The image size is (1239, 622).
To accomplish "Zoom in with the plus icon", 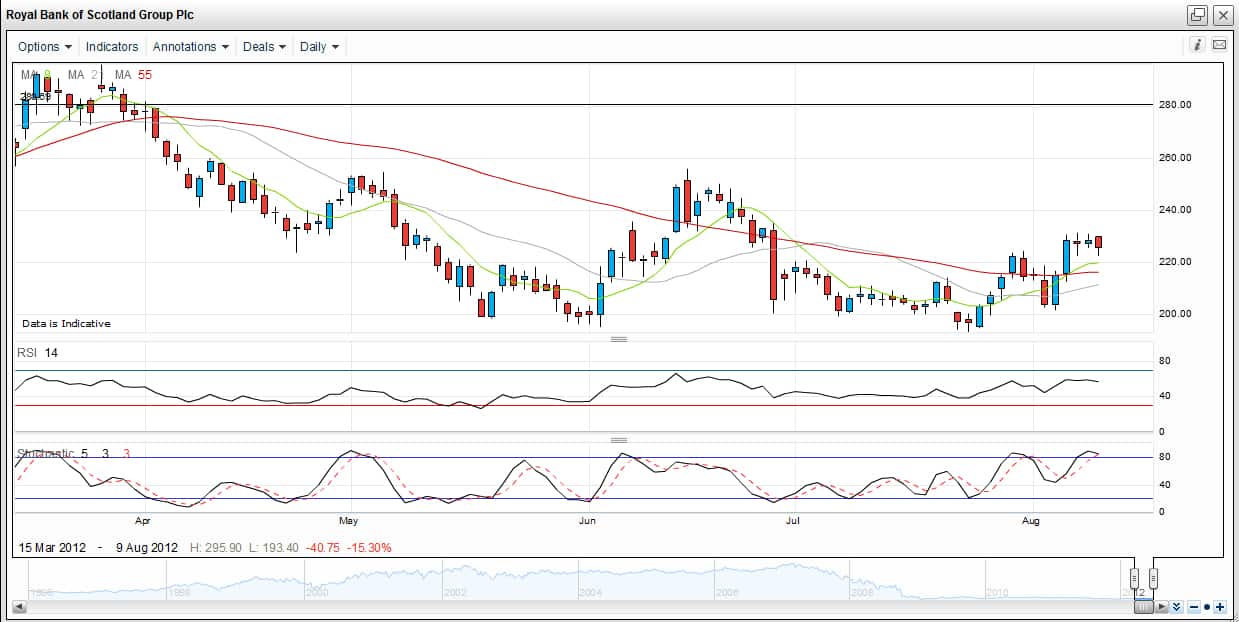I will coord(1220,607).
